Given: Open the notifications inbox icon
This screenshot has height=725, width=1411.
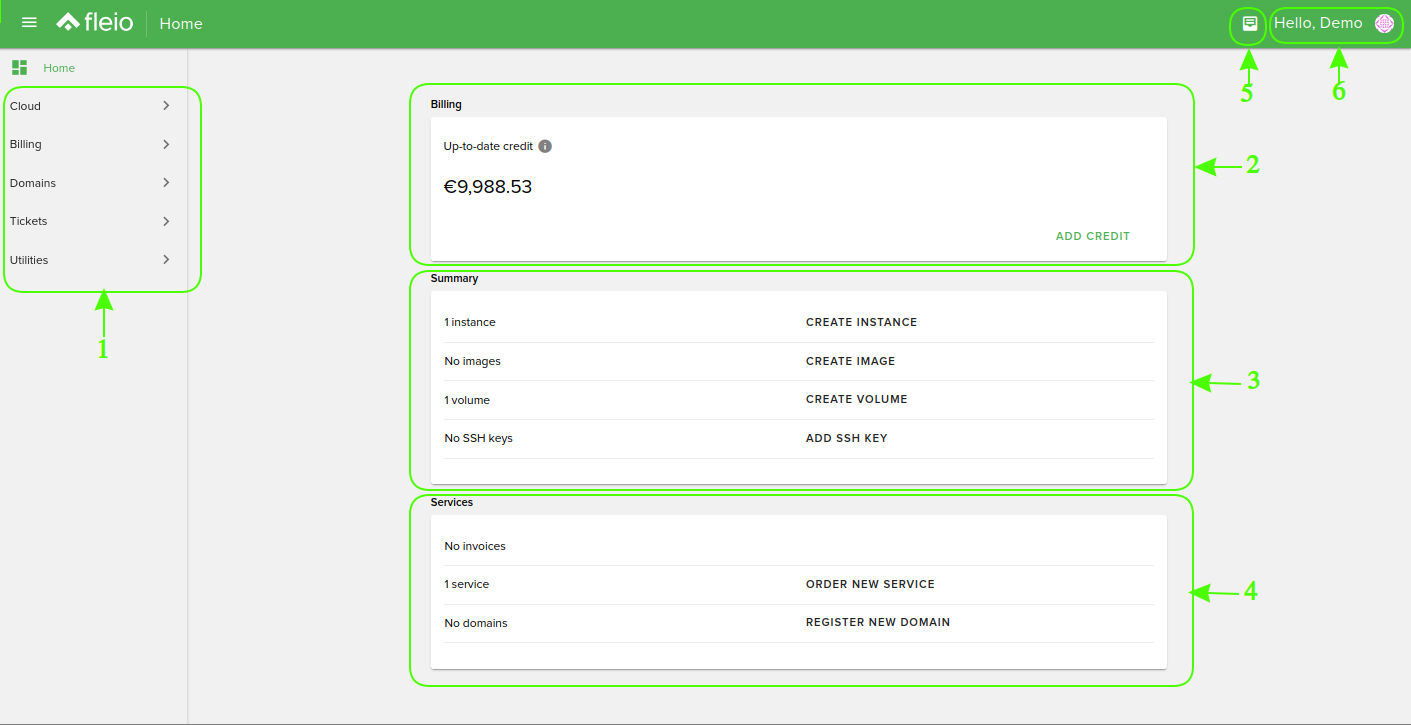Looking at the screenshot, I should 1247,22.
